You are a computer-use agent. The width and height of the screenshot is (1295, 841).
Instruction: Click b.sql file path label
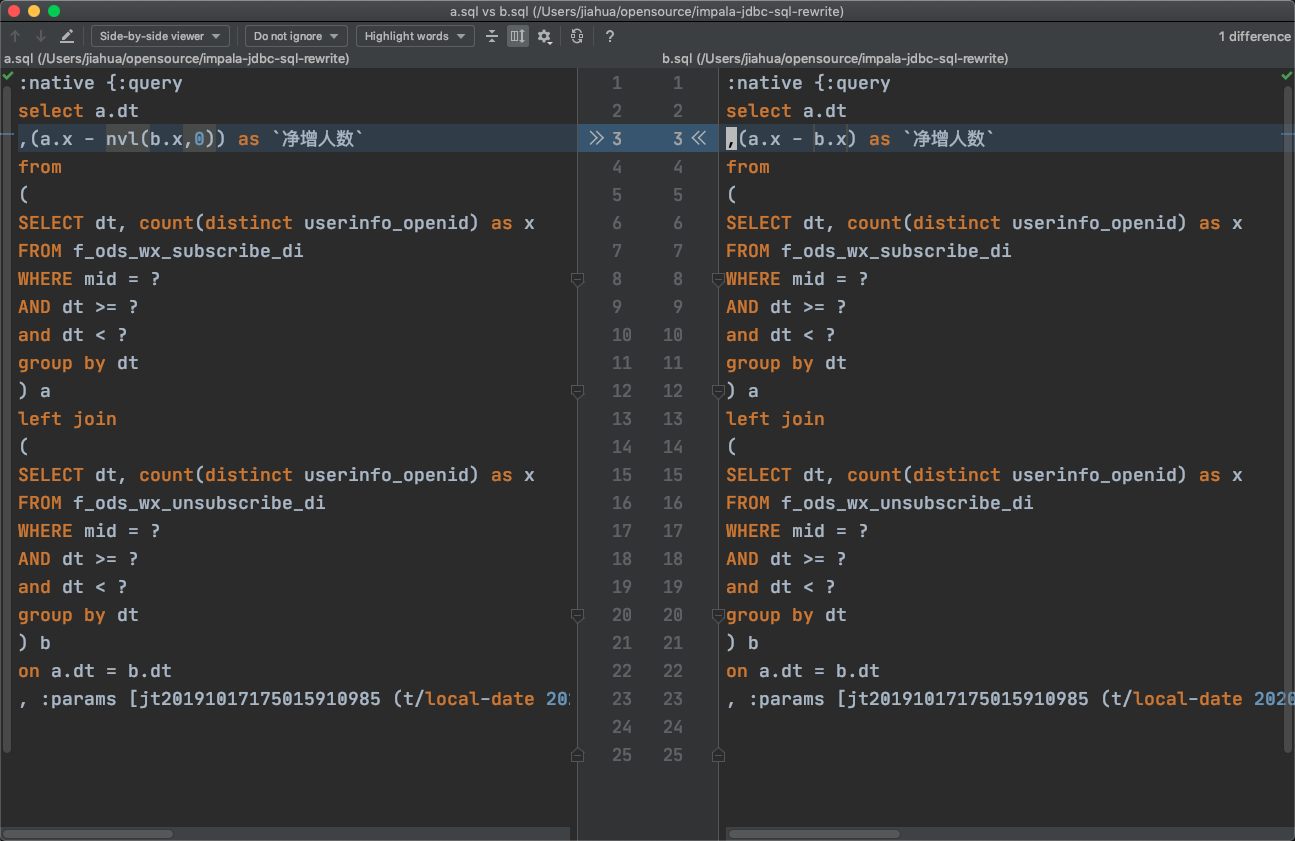[835, 59]
